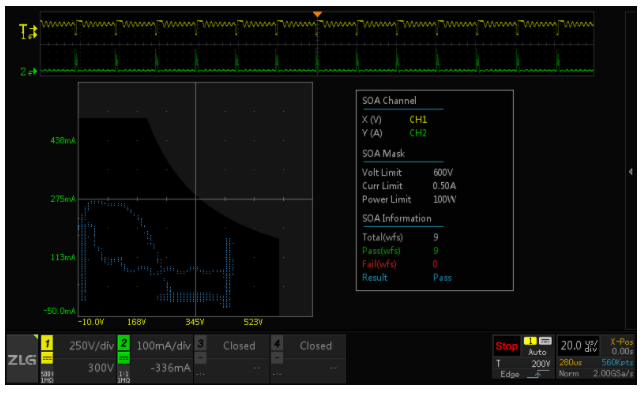The height and width of the screenshot is (393, 642).
Task: Select channel 2 1:1 probe ratio indicator
Action: (124, 377)
